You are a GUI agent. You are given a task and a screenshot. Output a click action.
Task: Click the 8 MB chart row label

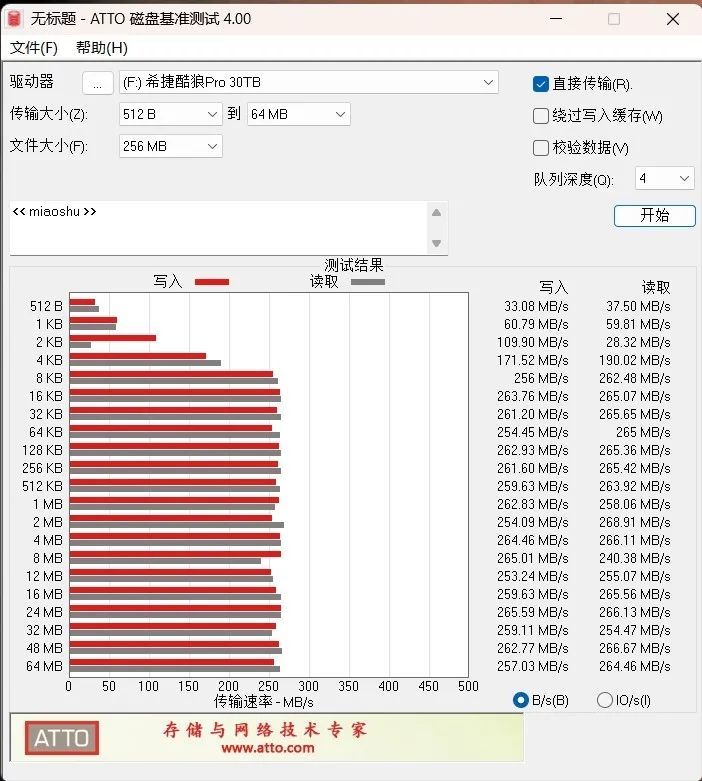(x=48, y=558)
